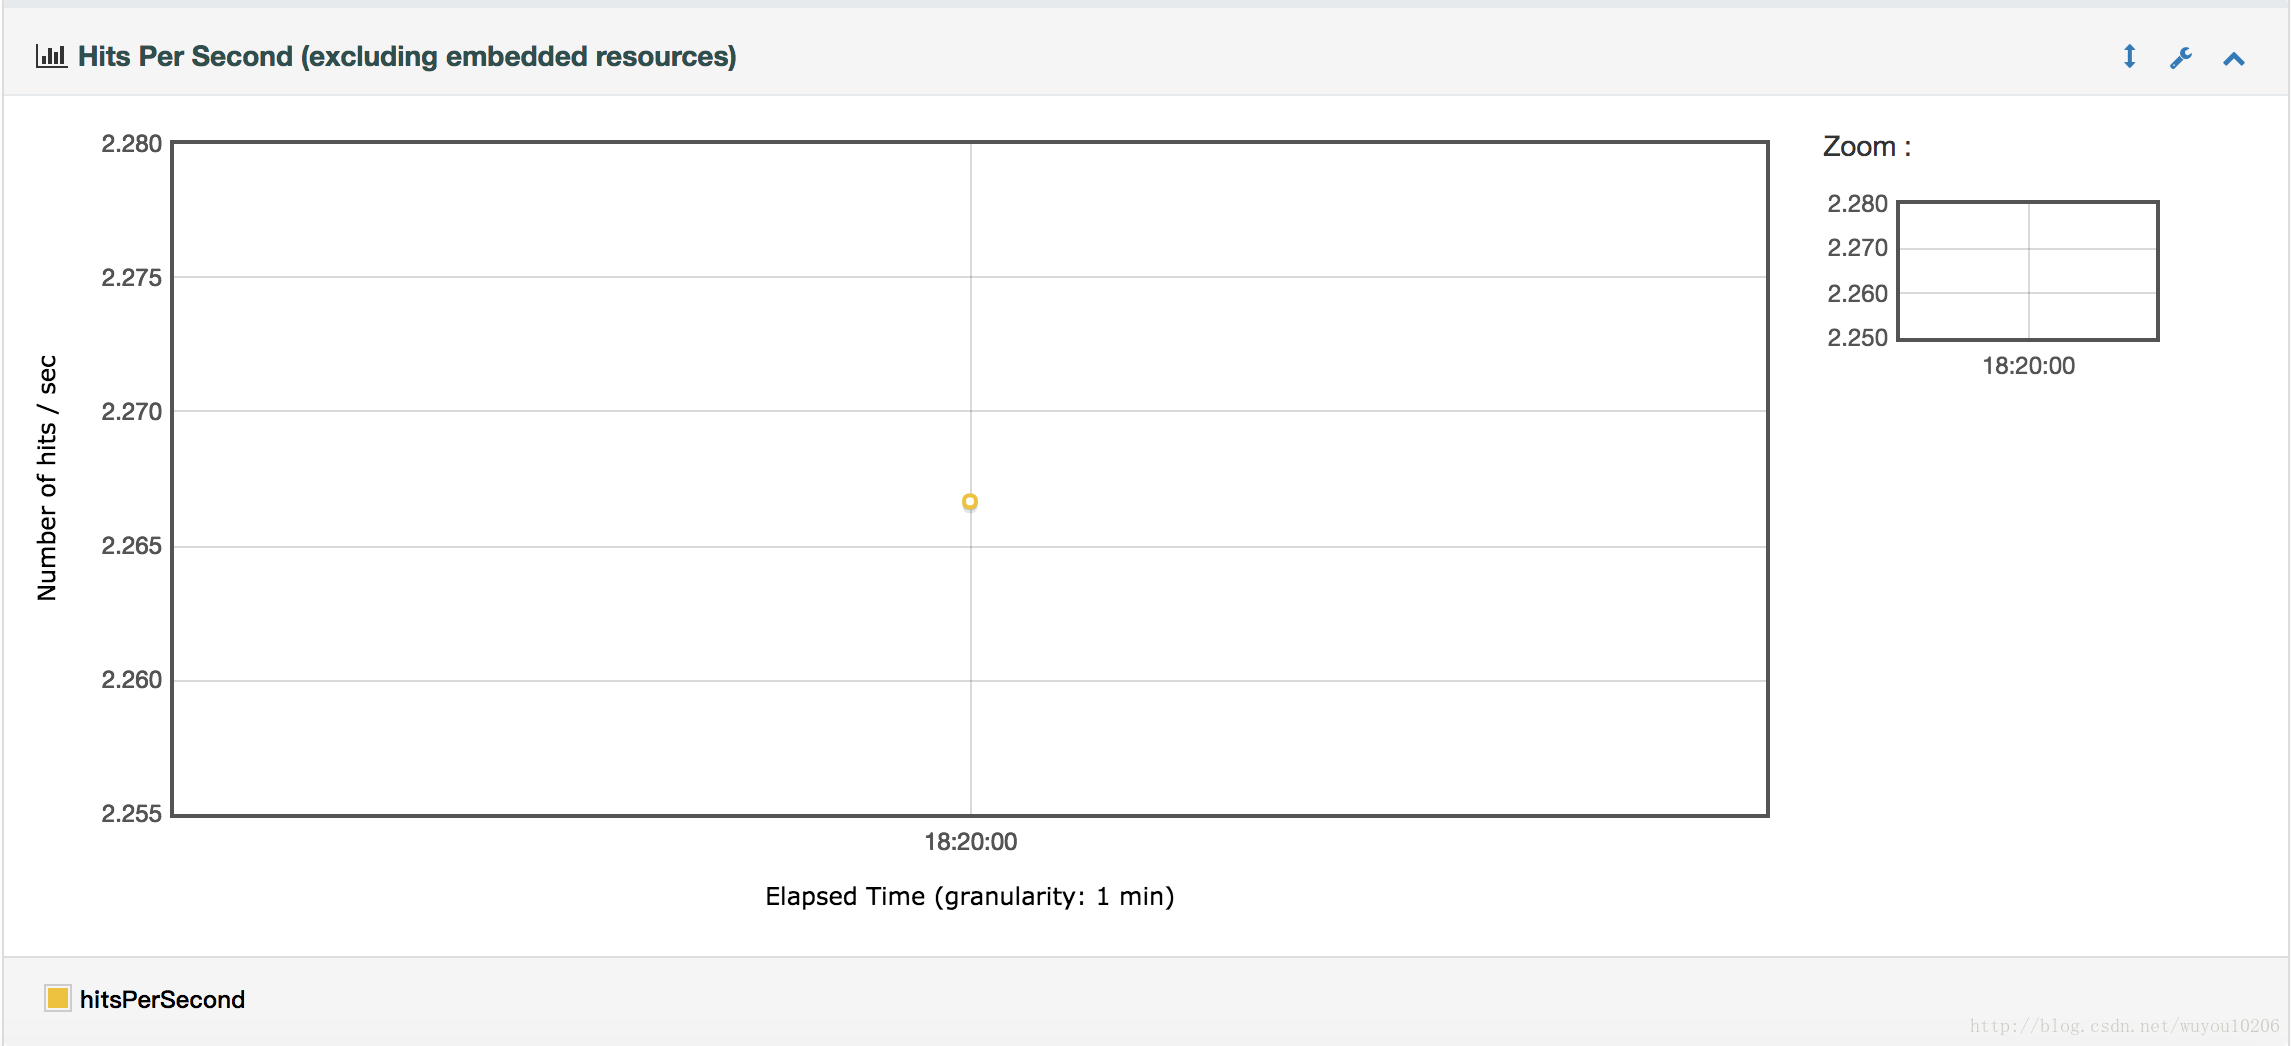
Task: Click the Zoom : label
Action: (1867, 147)
